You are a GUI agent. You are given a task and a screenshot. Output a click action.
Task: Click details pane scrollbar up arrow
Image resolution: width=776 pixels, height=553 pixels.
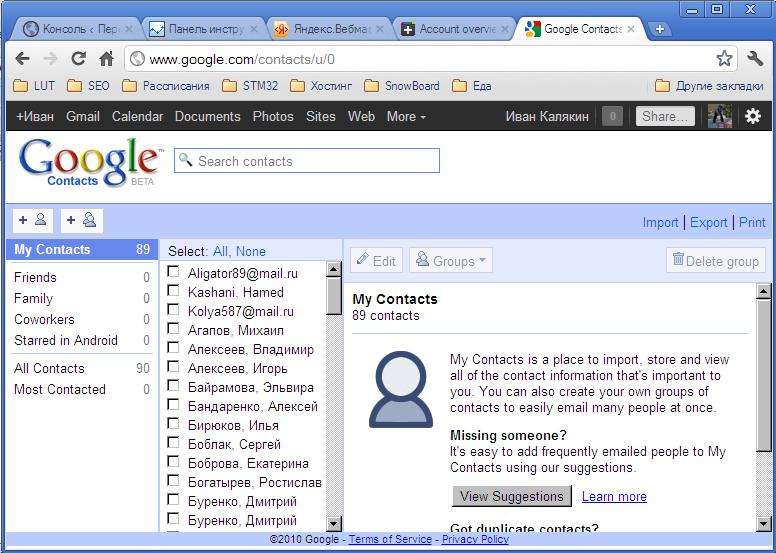coord(764,292)
